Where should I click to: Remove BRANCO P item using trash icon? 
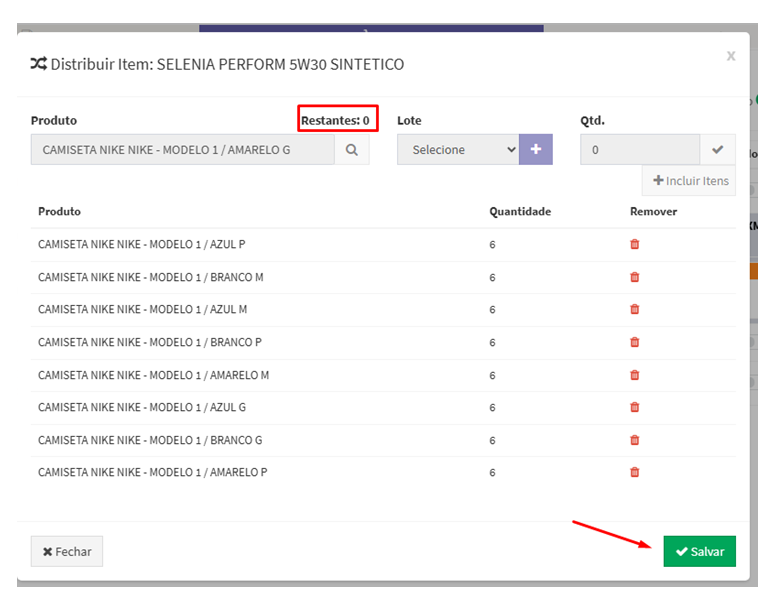click(x=634, y=342)
